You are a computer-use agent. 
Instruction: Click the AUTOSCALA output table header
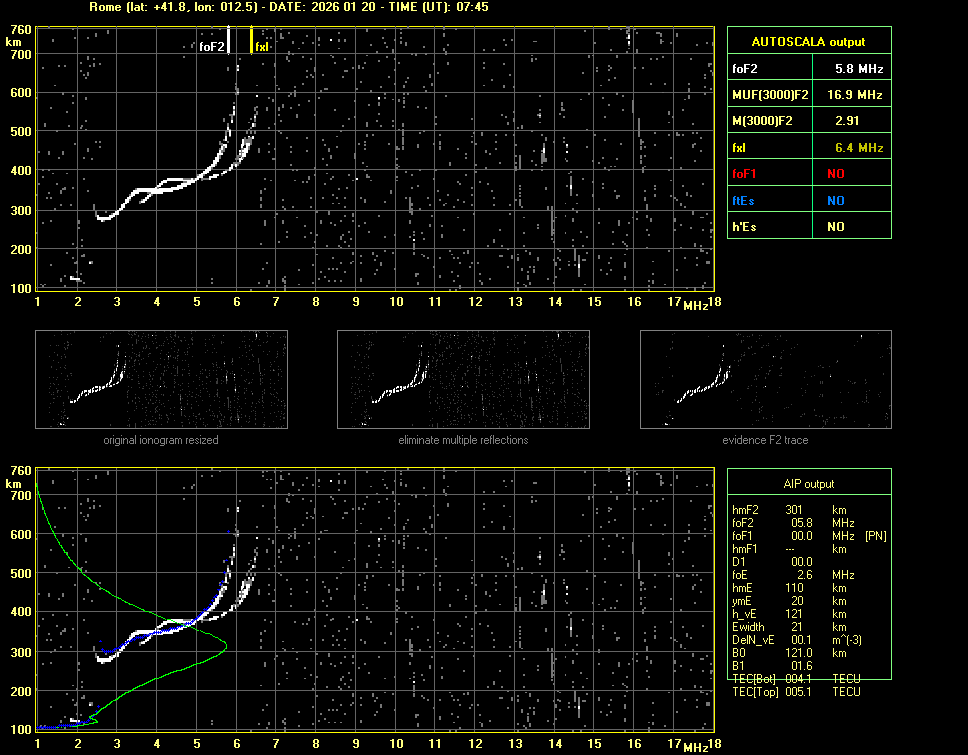coord(809,42)
